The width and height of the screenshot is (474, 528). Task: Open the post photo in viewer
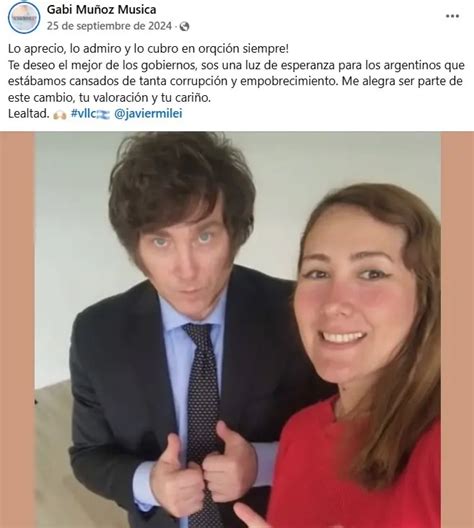point(237,330)
